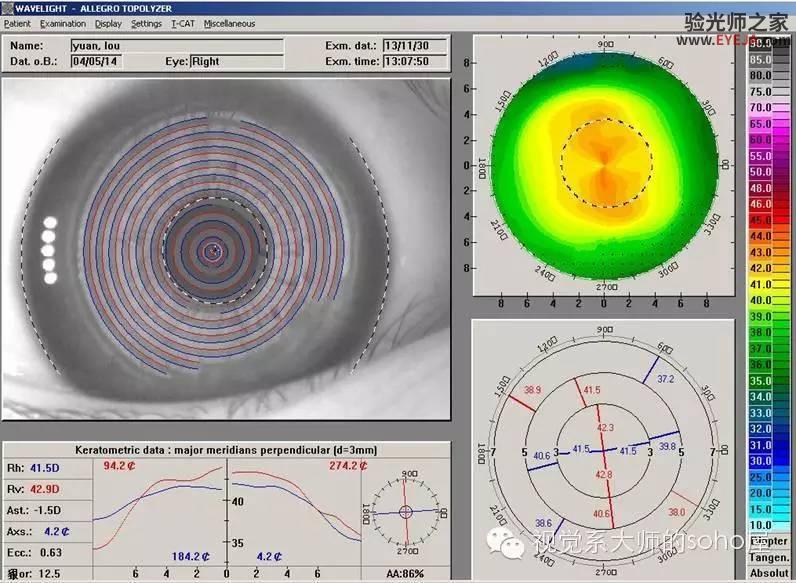The width and height of the screenshot is (796, 583).
Task: Open the Settings menu
Action: [146, 23]
